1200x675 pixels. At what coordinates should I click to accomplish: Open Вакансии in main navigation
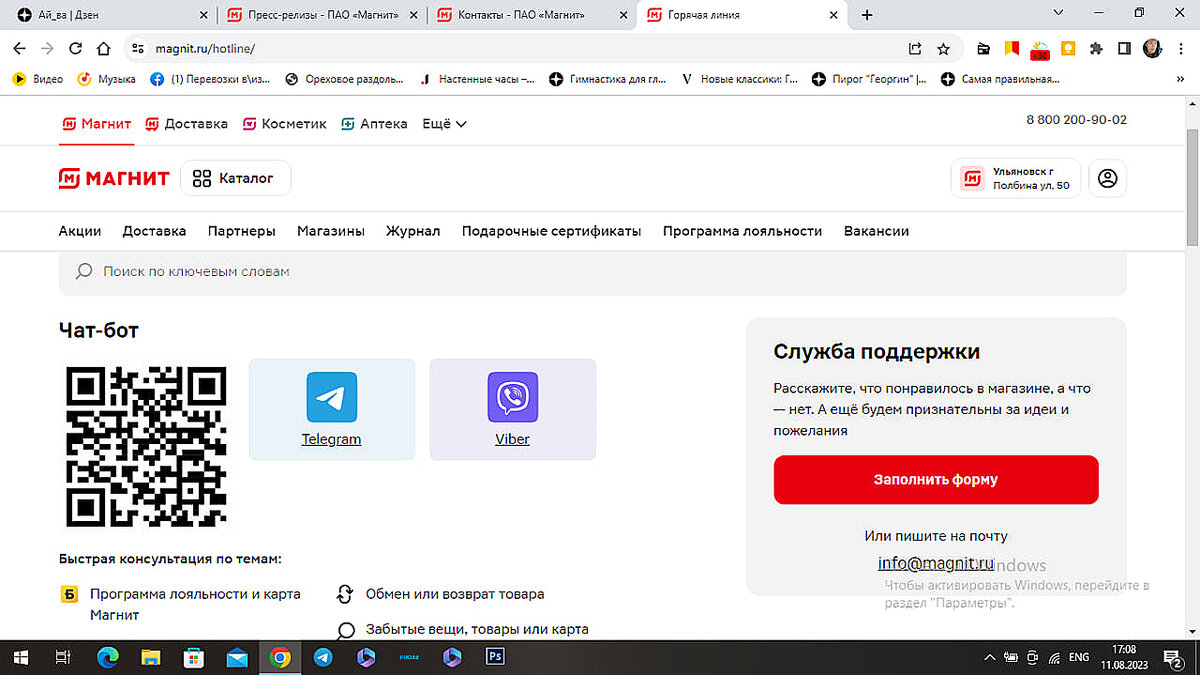click(876, 231)
